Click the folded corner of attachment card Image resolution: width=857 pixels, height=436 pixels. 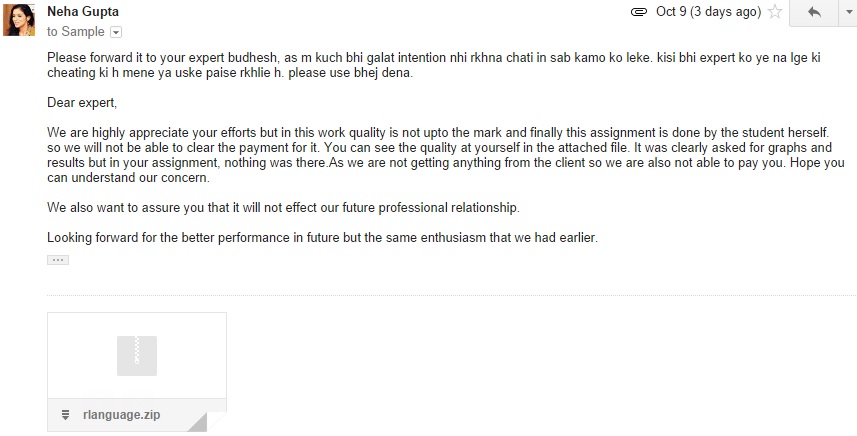pos(213,421)
